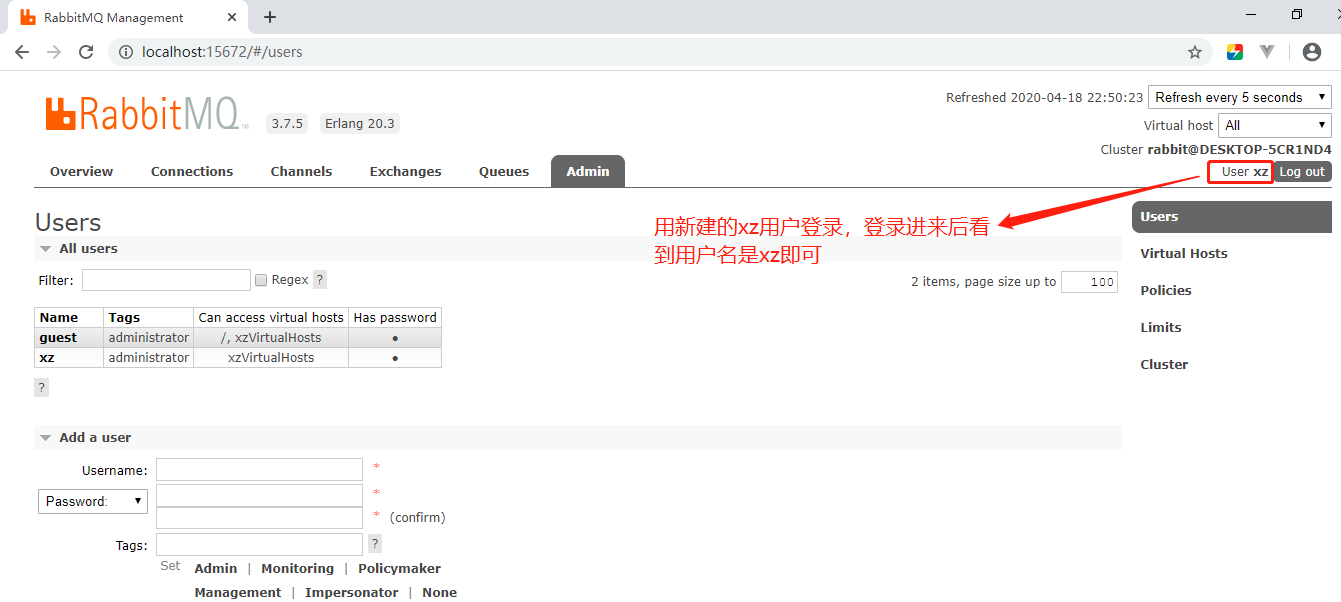
Task: Click guest row's administrator tag cell
Action: tap(149, 337)
